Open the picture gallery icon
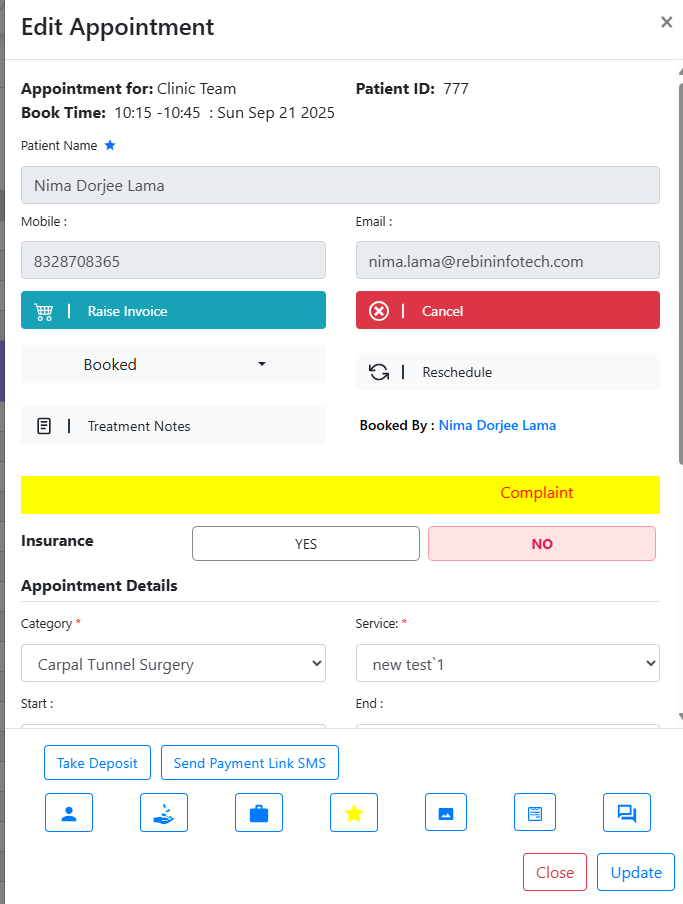 (446, 813)
